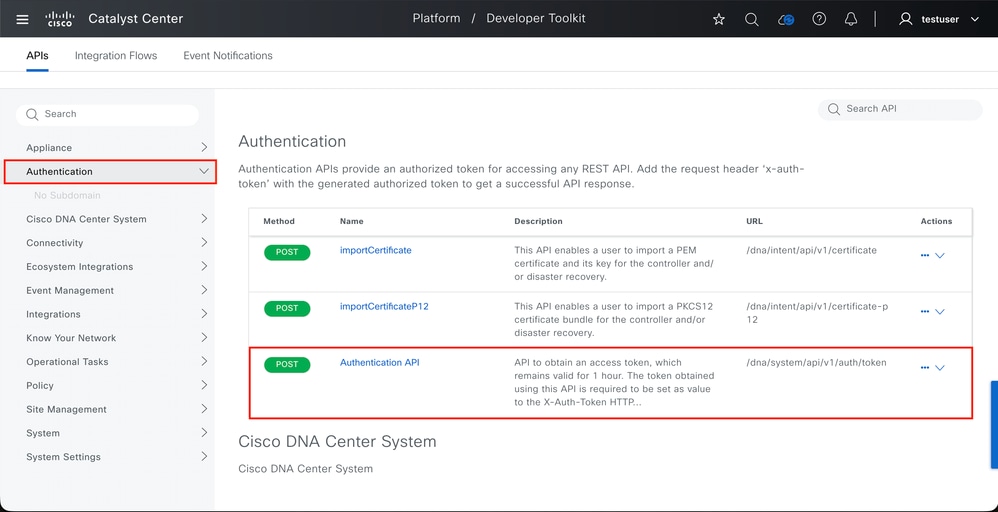Click the POST badge for importCertificateP12
Viewport: 998px width, 512px height.
coord(287,308)
